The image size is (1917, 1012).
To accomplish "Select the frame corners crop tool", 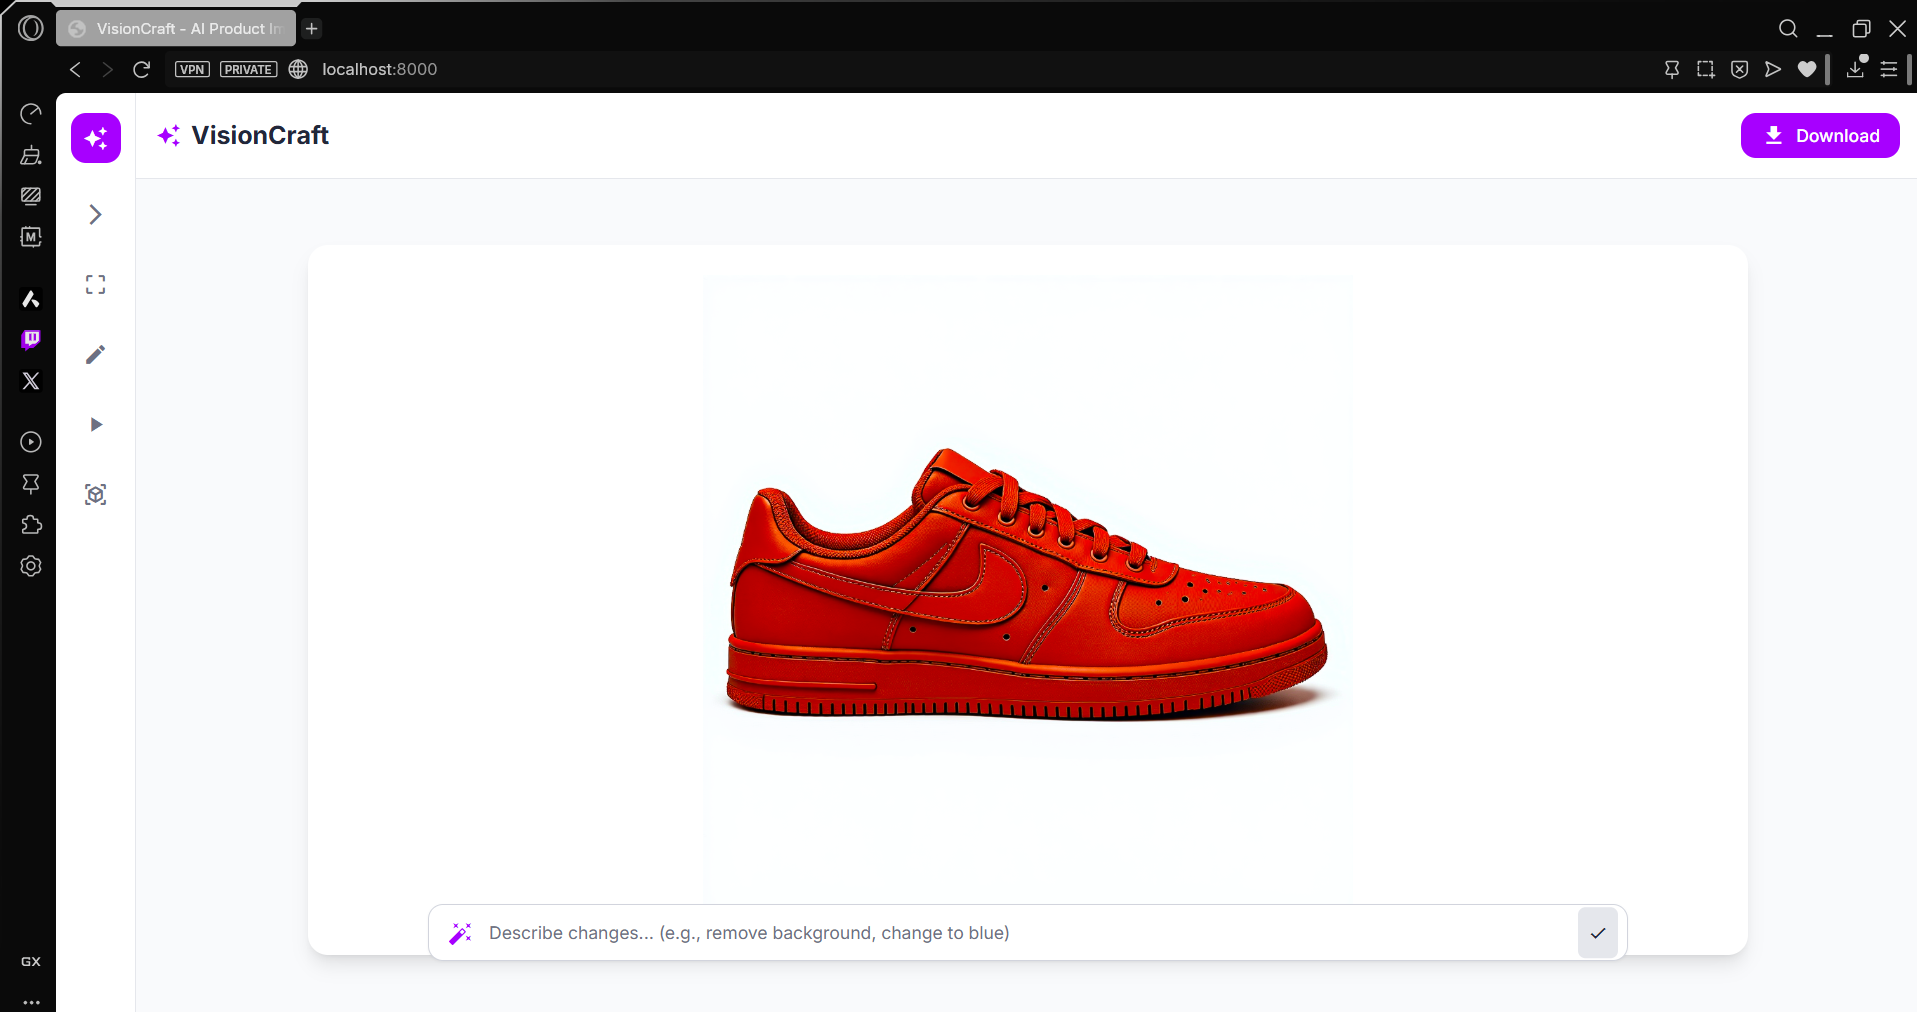I will coord(95,285).
